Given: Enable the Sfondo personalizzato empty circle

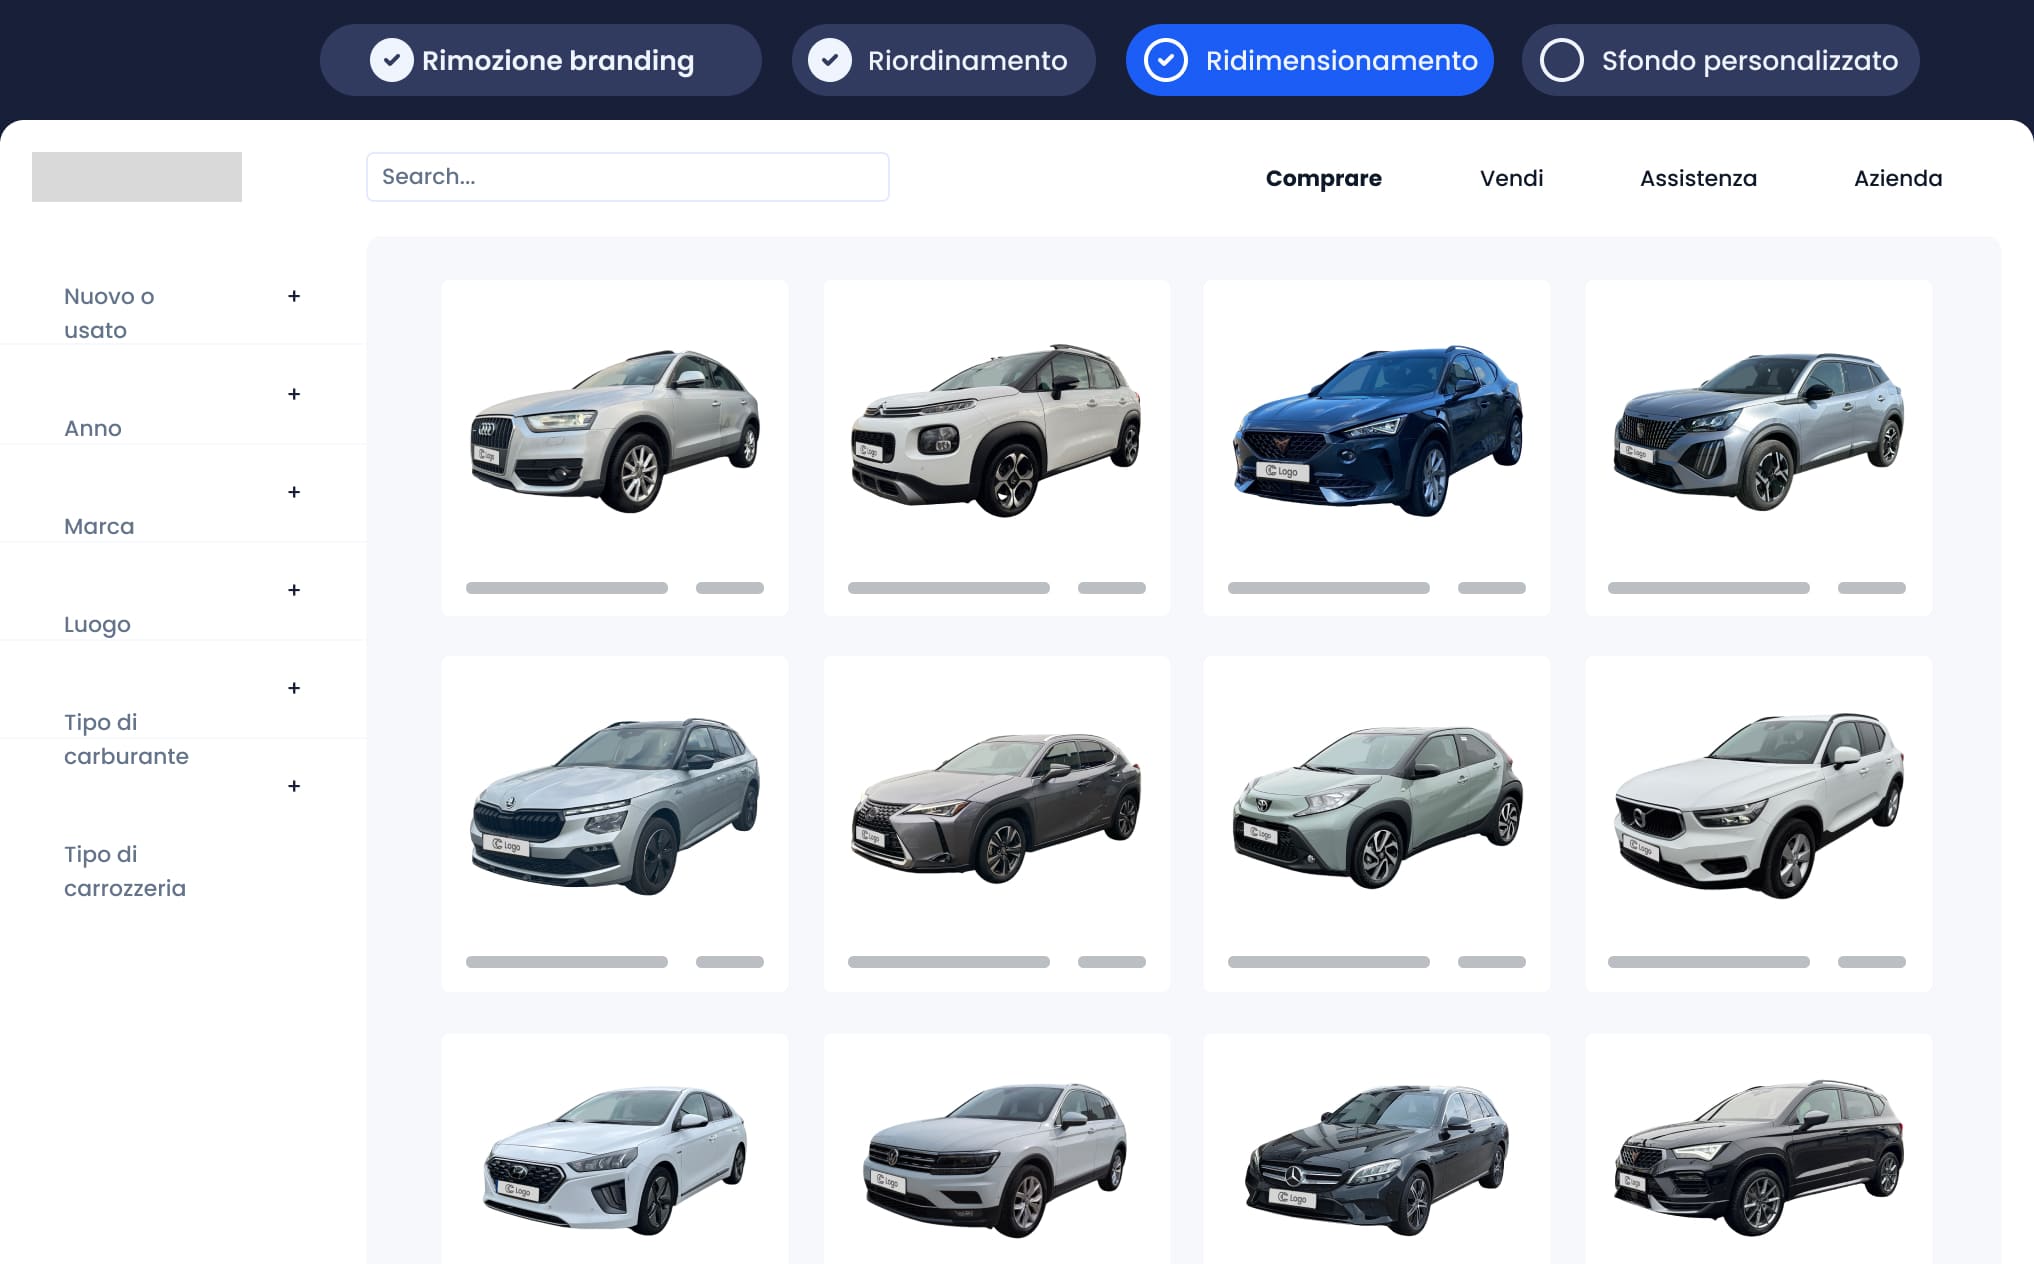Looking at the screenshot, I should pyautogui.click(x=1561, y=60).
